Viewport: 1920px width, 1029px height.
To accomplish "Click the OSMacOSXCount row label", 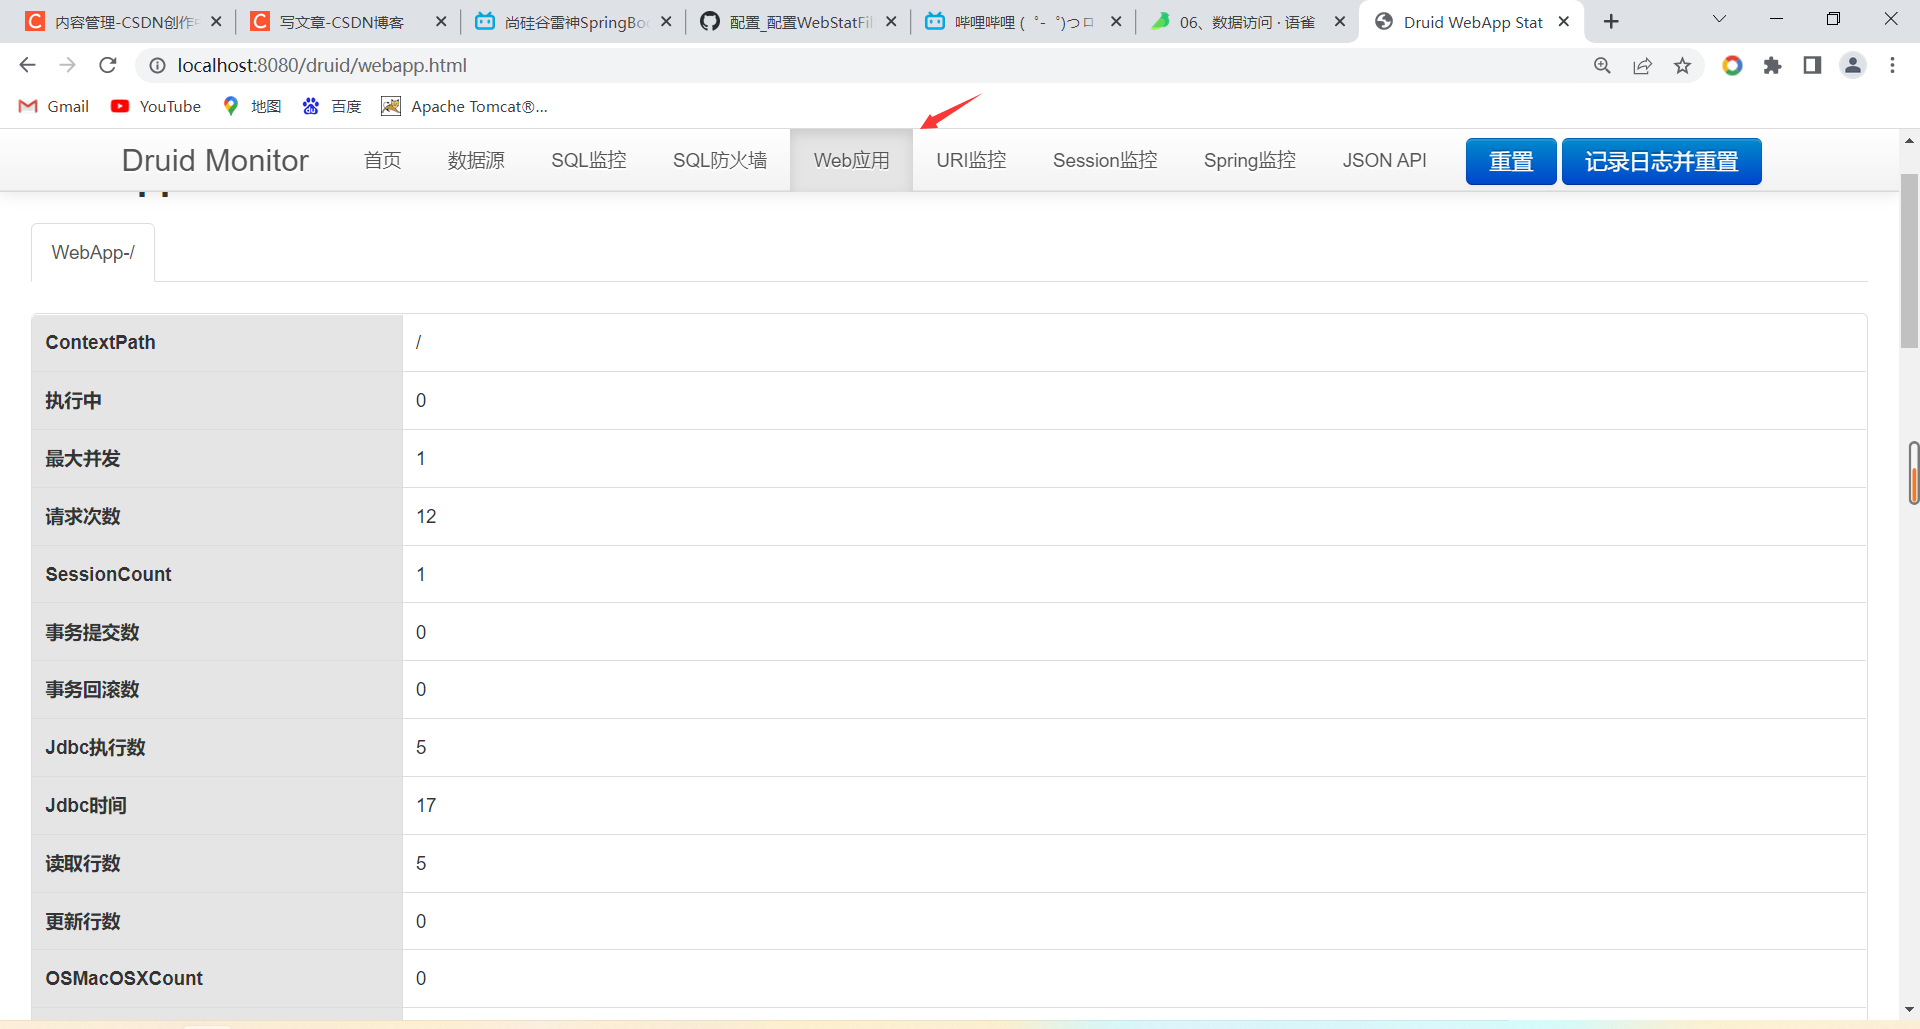I will click(x=124, y=978).
